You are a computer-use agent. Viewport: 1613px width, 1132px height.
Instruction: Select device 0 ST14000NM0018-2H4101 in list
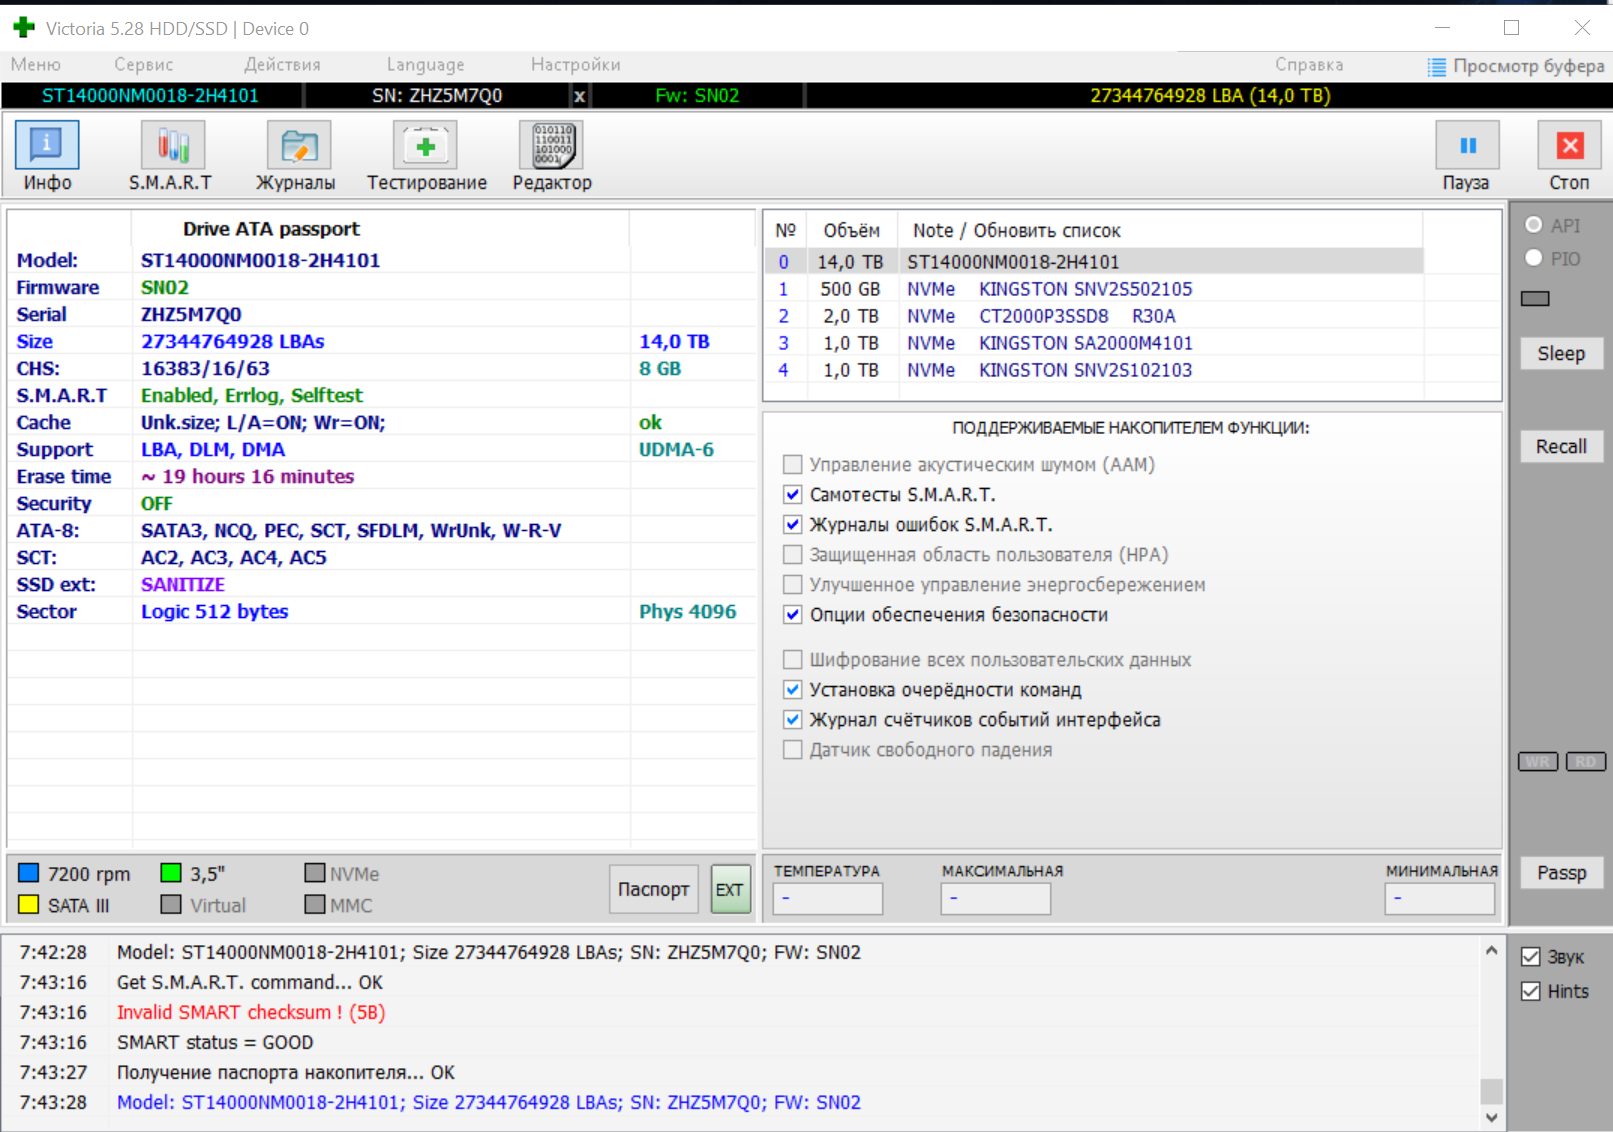point(1095,262)
